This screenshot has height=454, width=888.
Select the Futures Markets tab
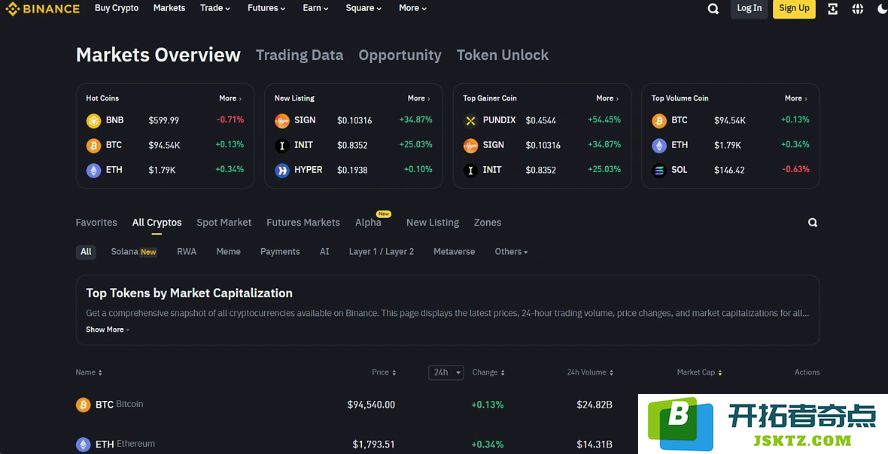coord(303,222)
